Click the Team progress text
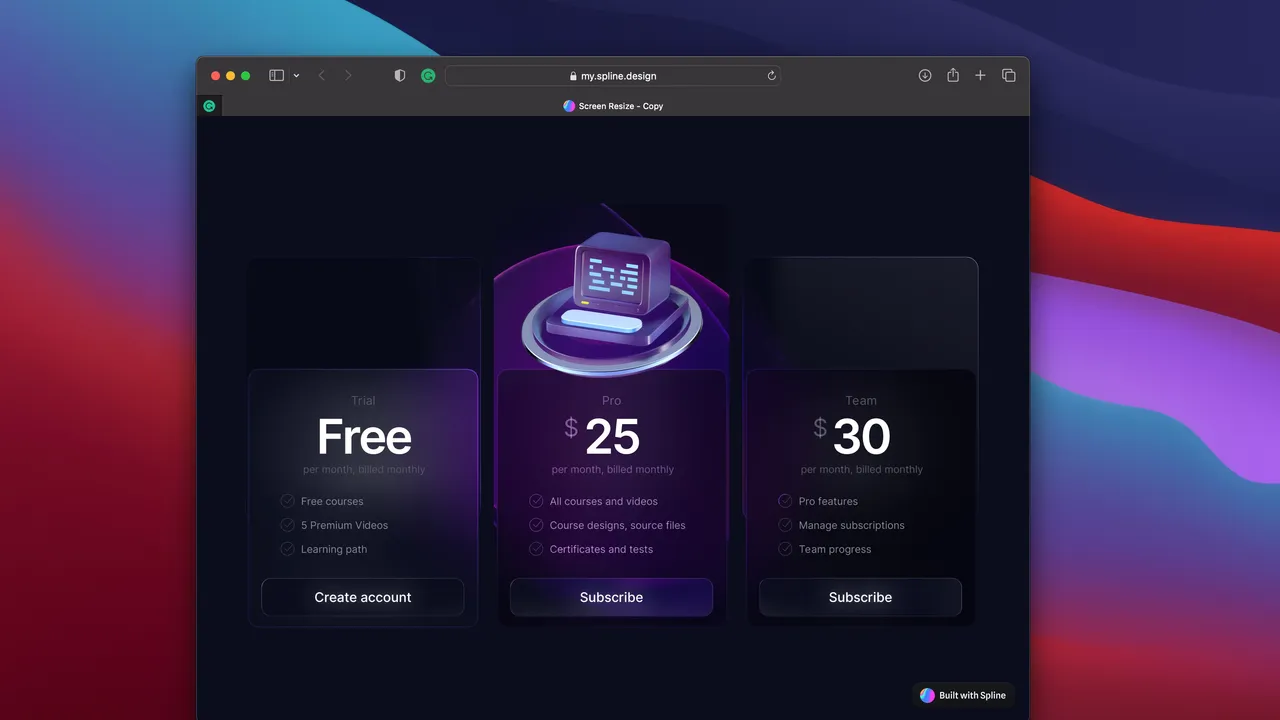 click(x=835, y=549)
